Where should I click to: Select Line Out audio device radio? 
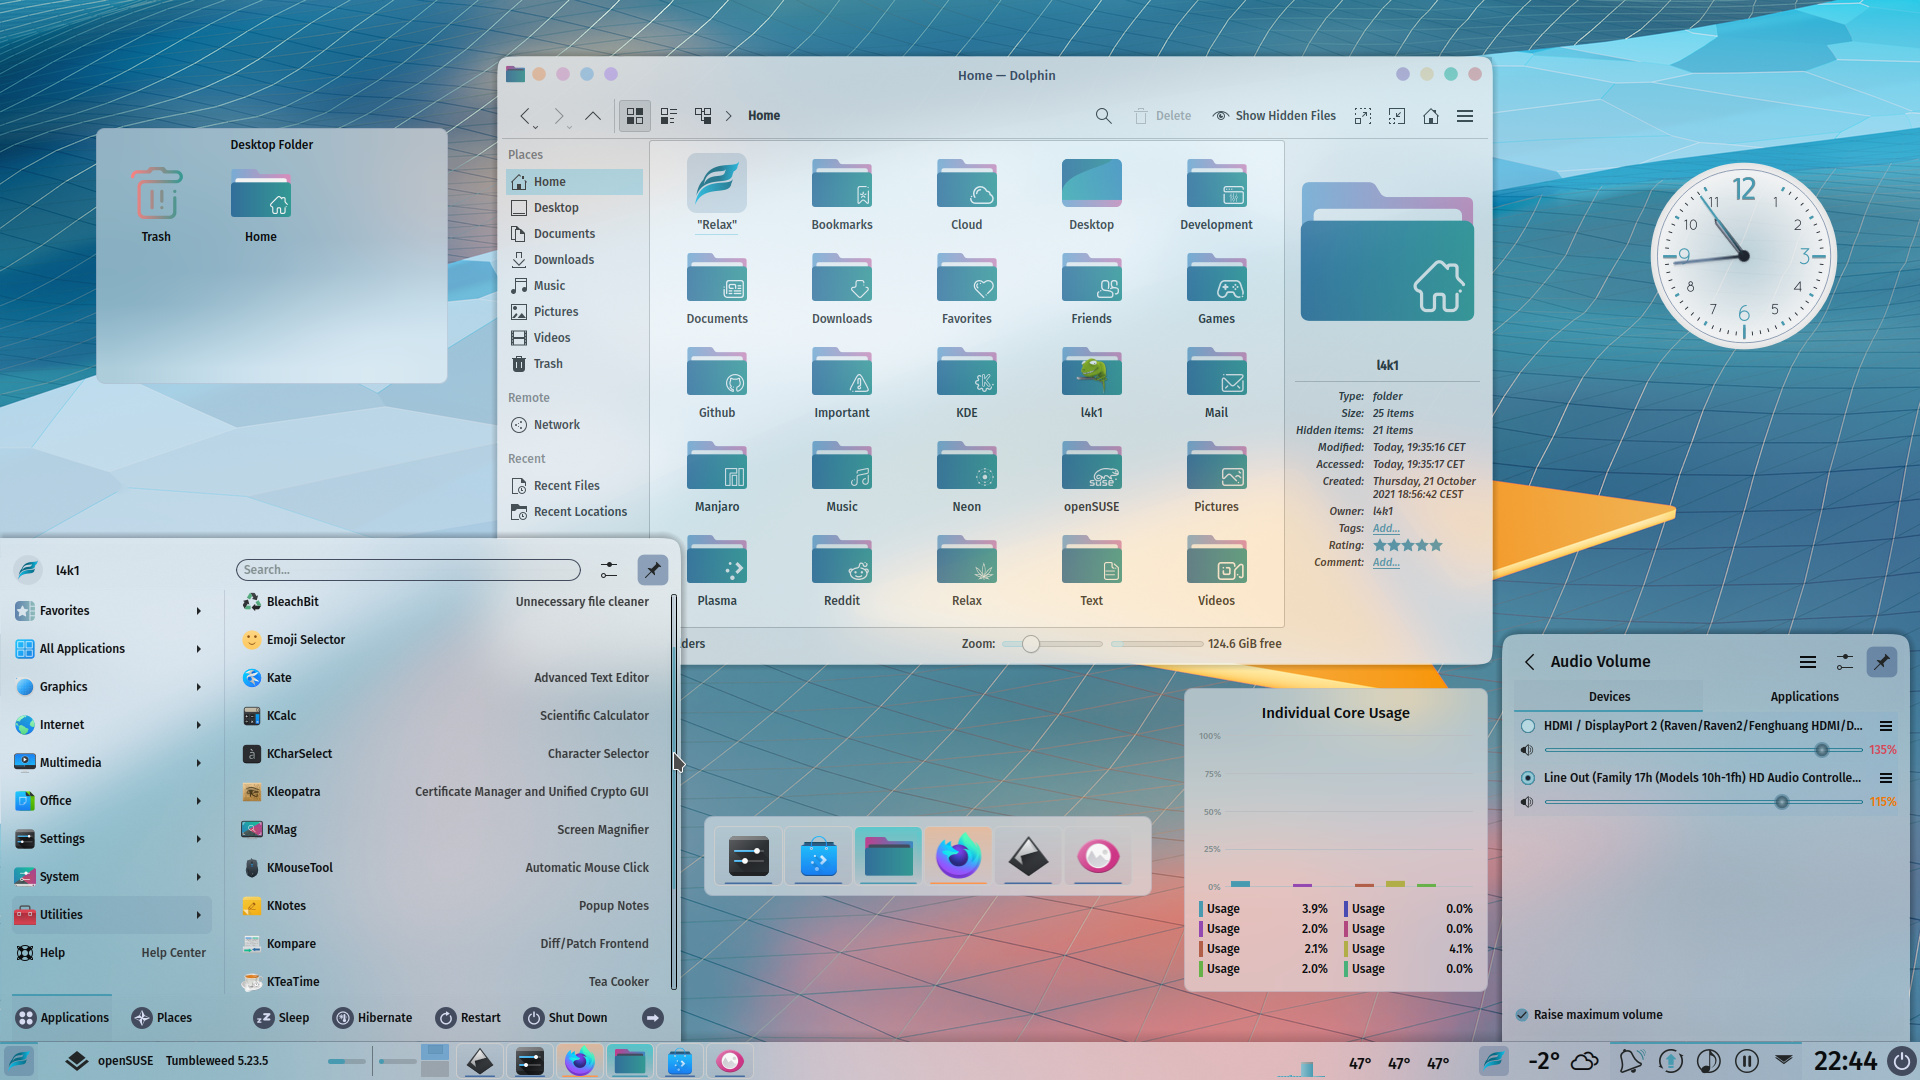point(1528,778)
